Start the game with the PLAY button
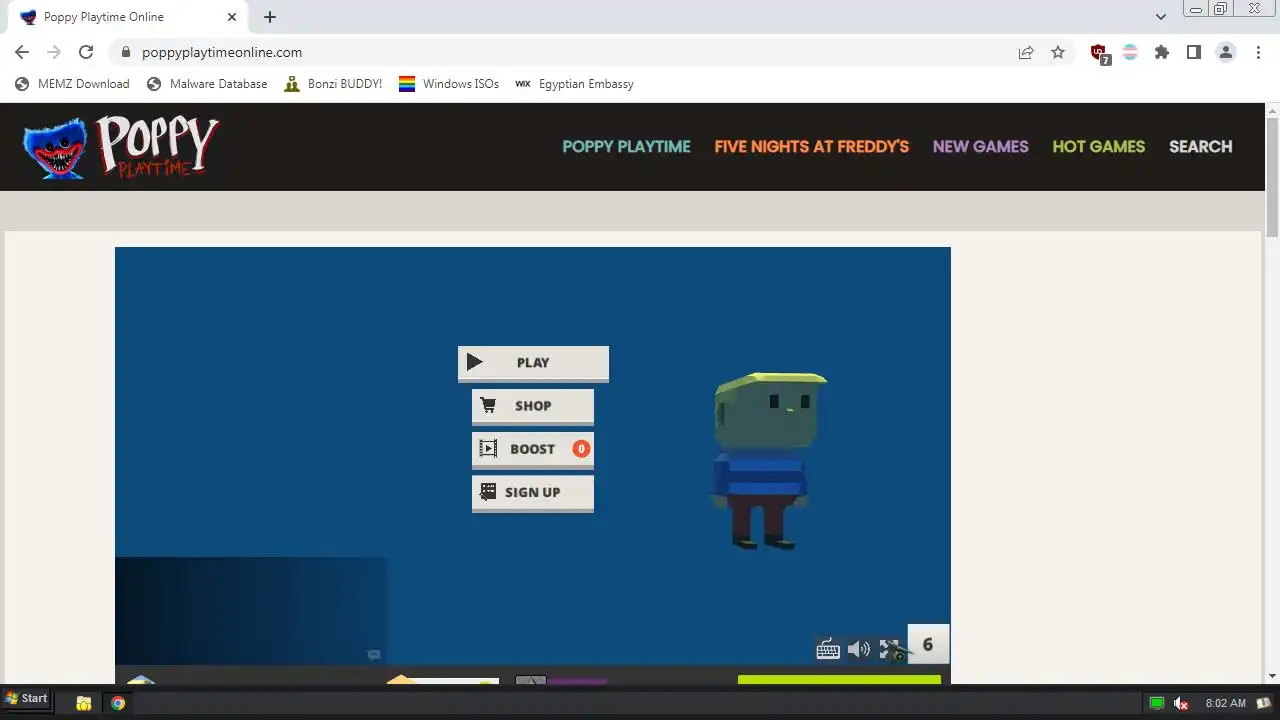The image size is (1280, 720). click(x=533, y=363)
